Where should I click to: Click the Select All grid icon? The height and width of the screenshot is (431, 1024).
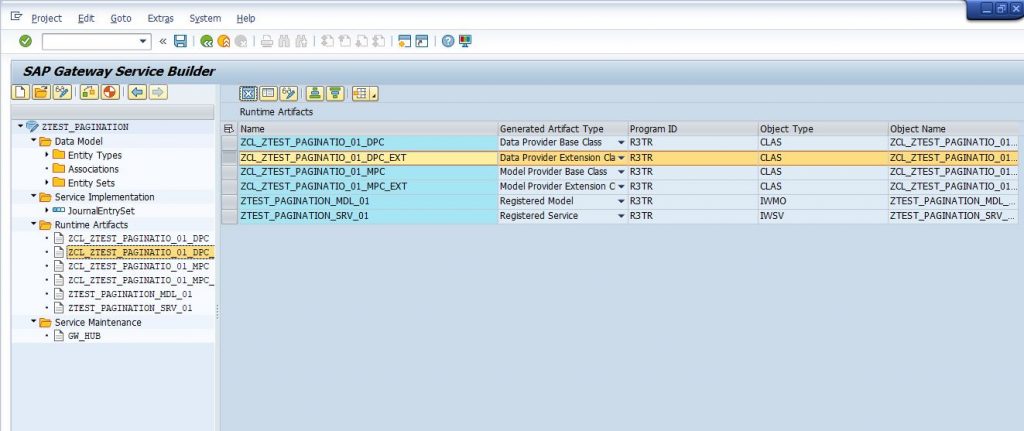point(248,93)
